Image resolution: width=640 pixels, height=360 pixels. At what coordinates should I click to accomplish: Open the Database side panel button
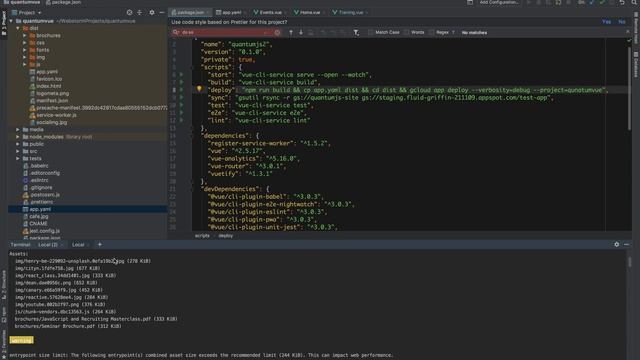tap(636, 64)
